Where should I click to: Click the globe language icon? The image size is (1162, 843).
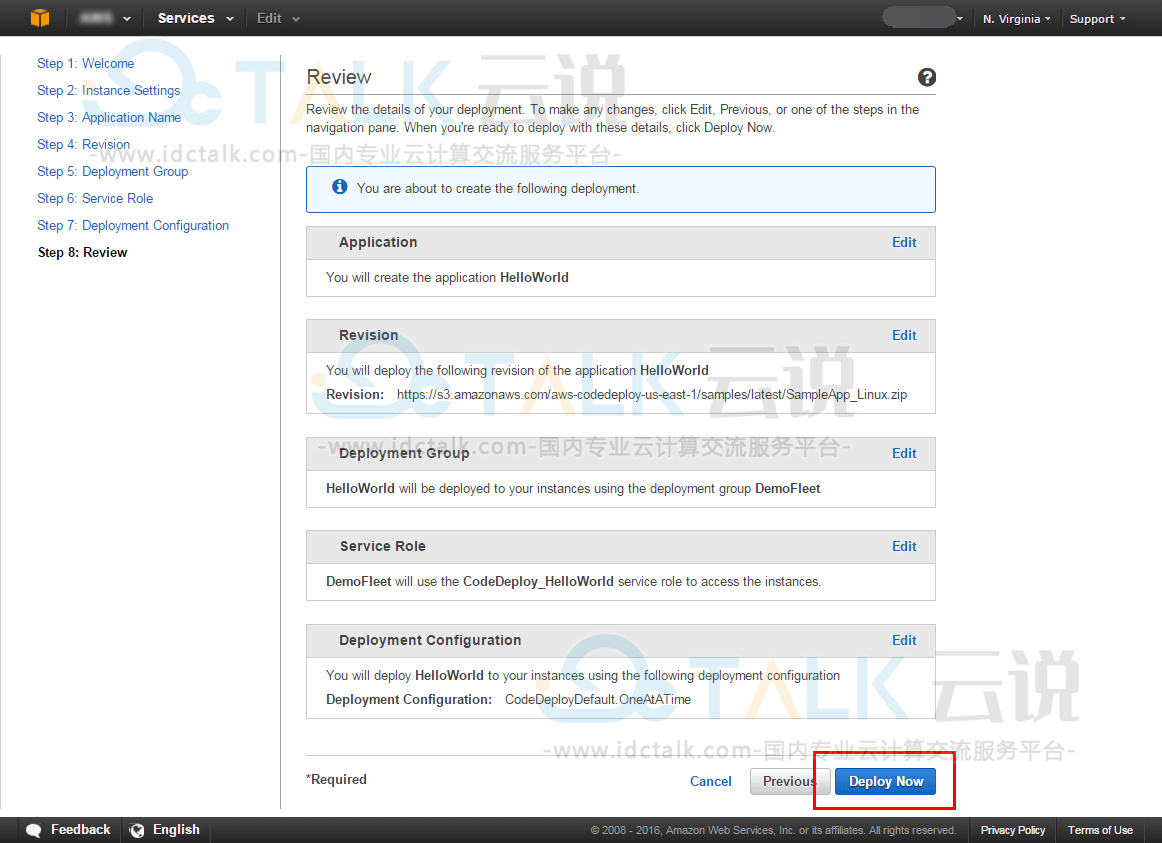[x=137, y=830]
